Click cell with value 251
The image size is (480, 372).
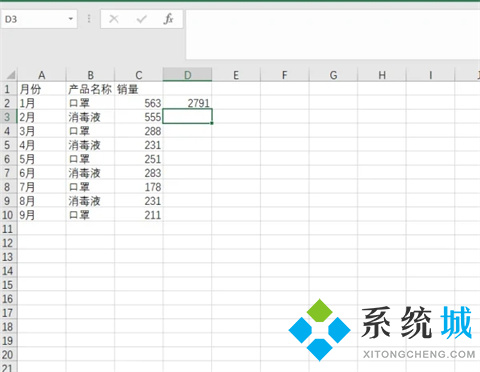pos(139,159)
